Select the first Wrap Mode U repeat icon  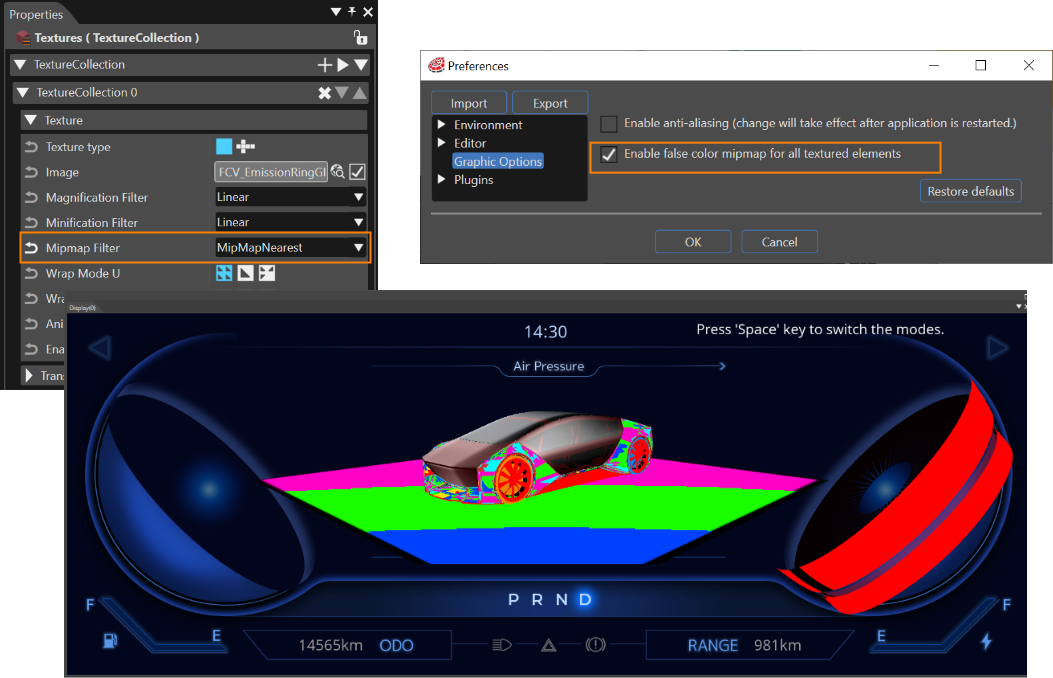[224, 273]
